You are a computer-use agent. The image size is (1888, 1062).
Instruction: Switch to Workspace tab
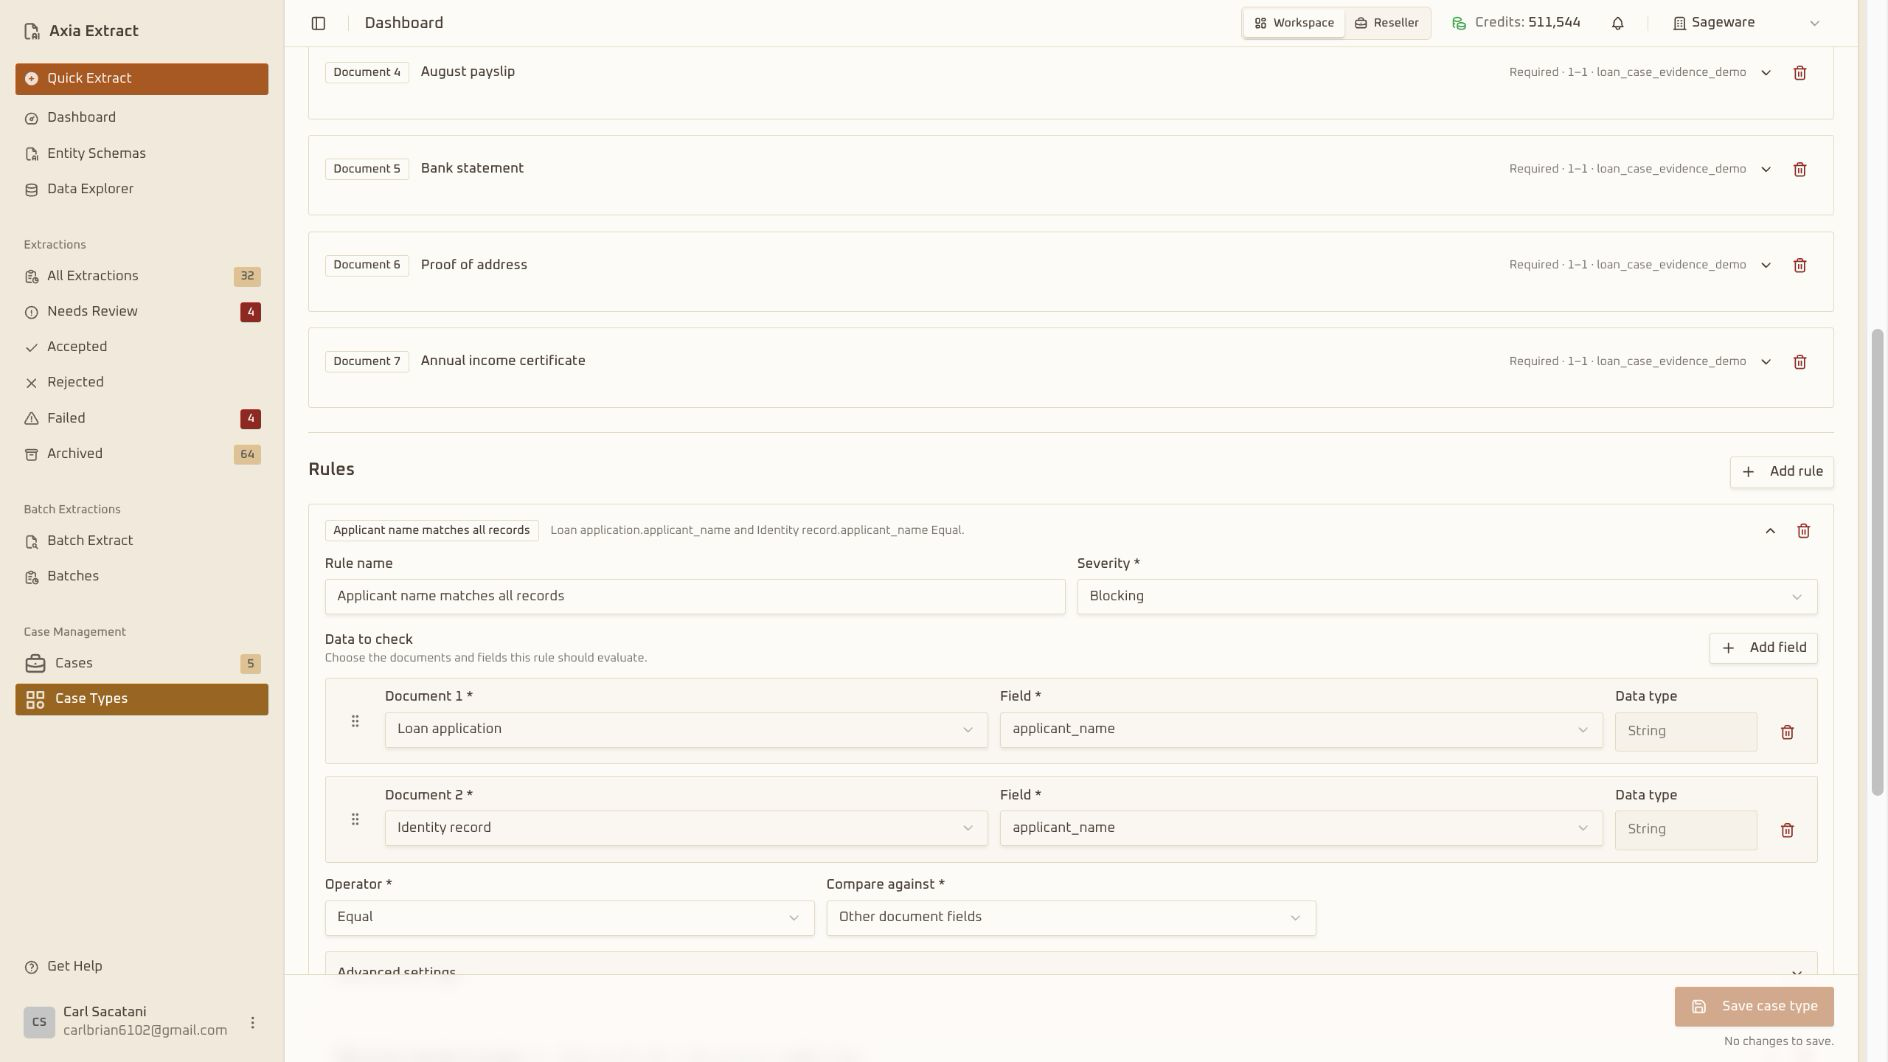[1294, 23]
